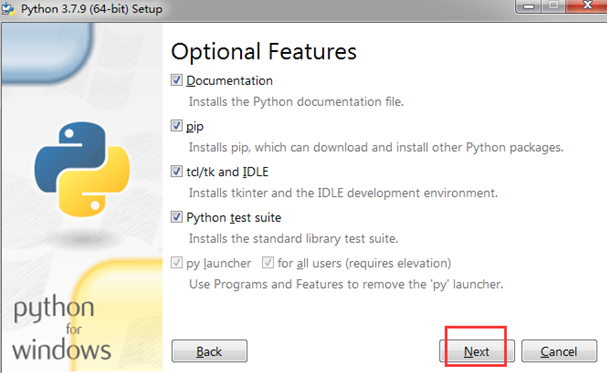
Task: Uncheck the Documentation checkbox
Action: coord(177,80)
